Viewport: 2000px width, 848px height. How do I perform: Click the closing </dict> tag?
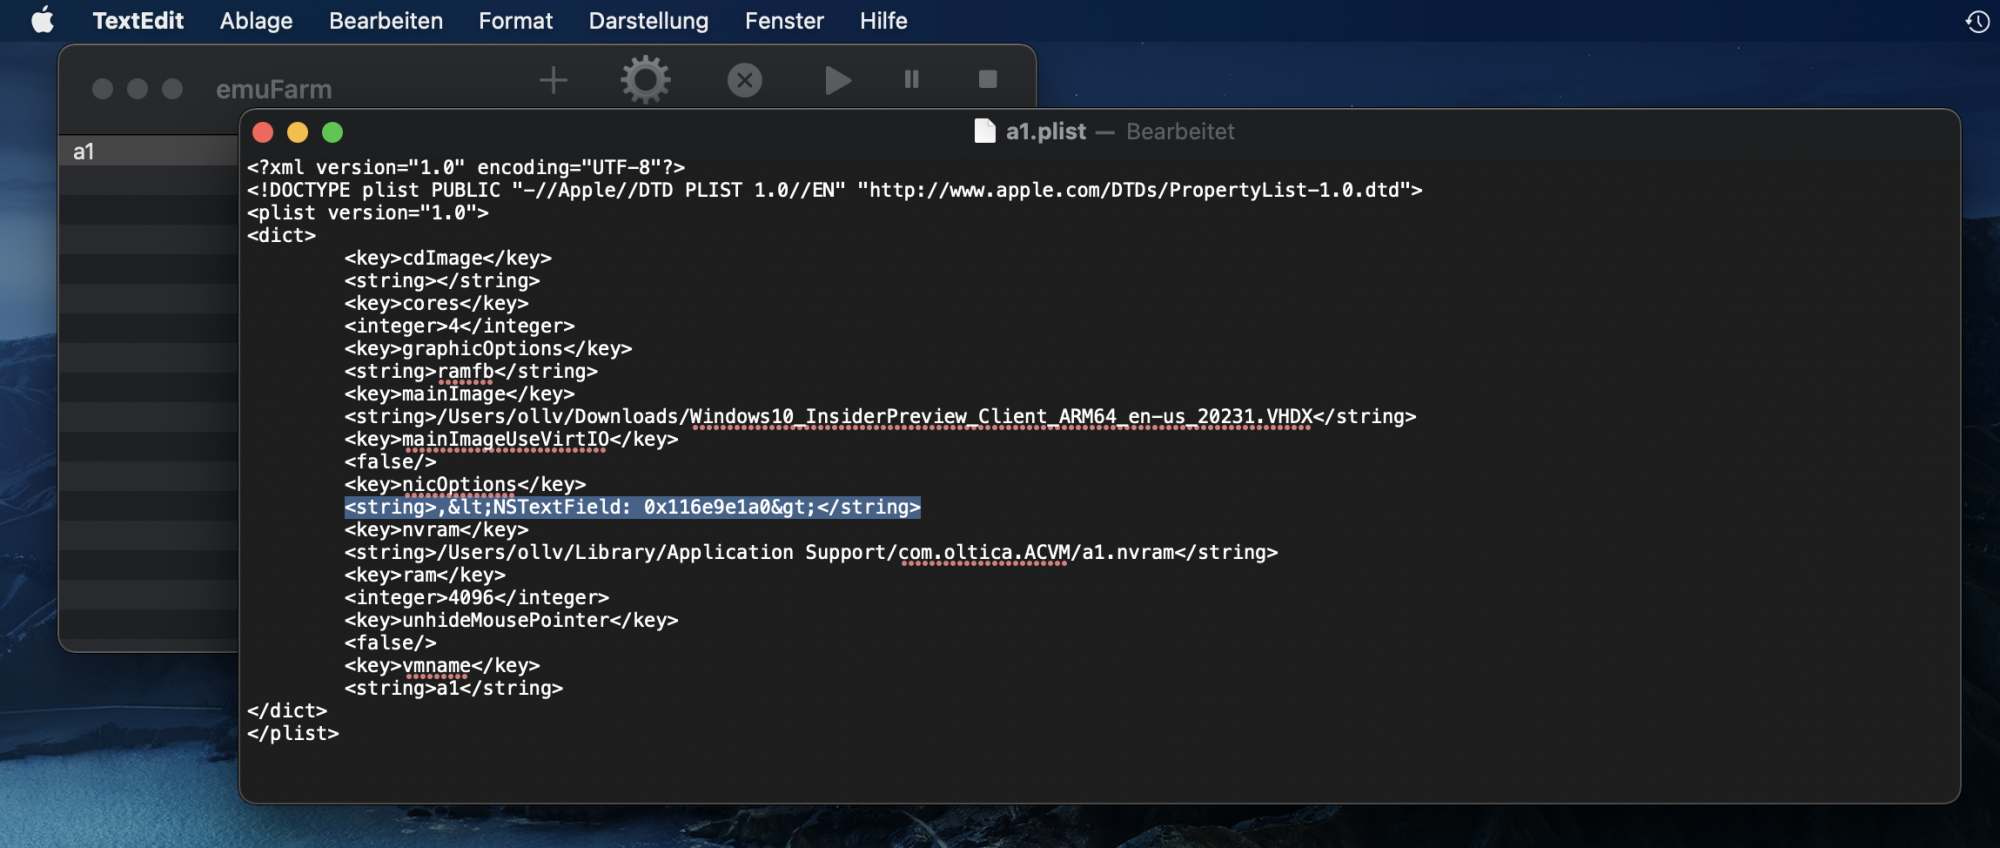coord(287,711)
